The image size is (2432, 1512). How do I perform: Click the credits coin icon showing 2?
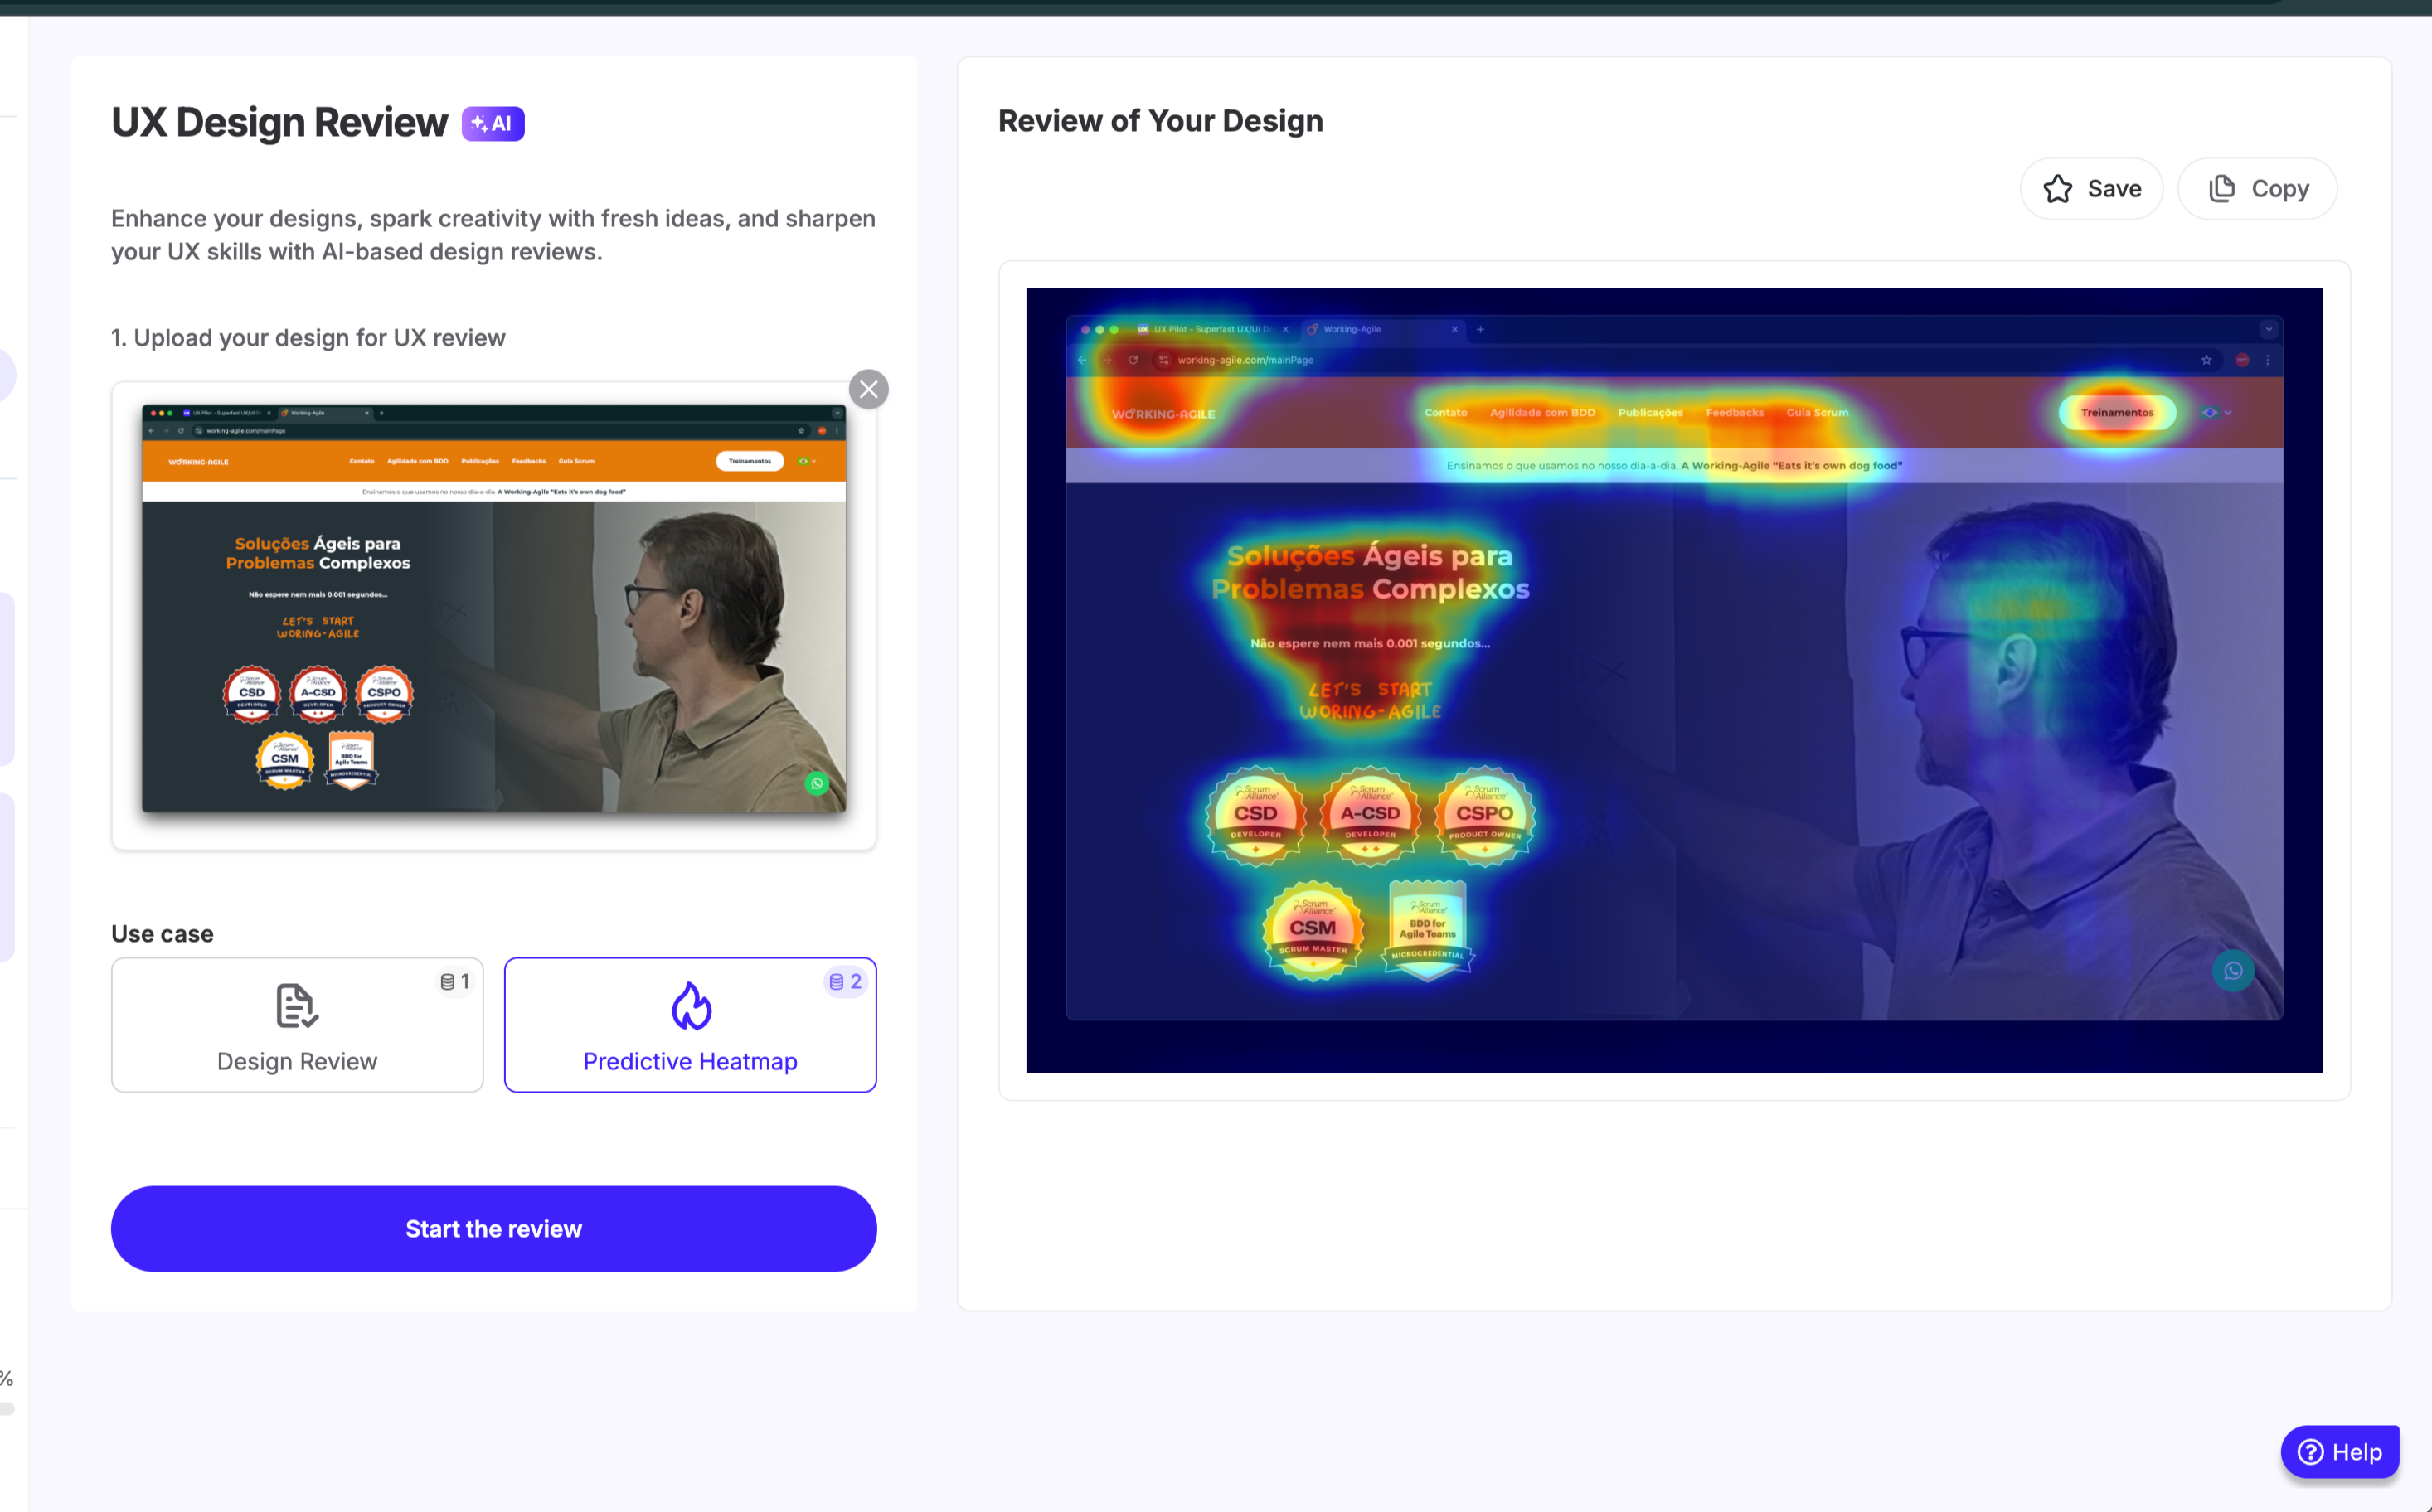[x=836, y=982]
